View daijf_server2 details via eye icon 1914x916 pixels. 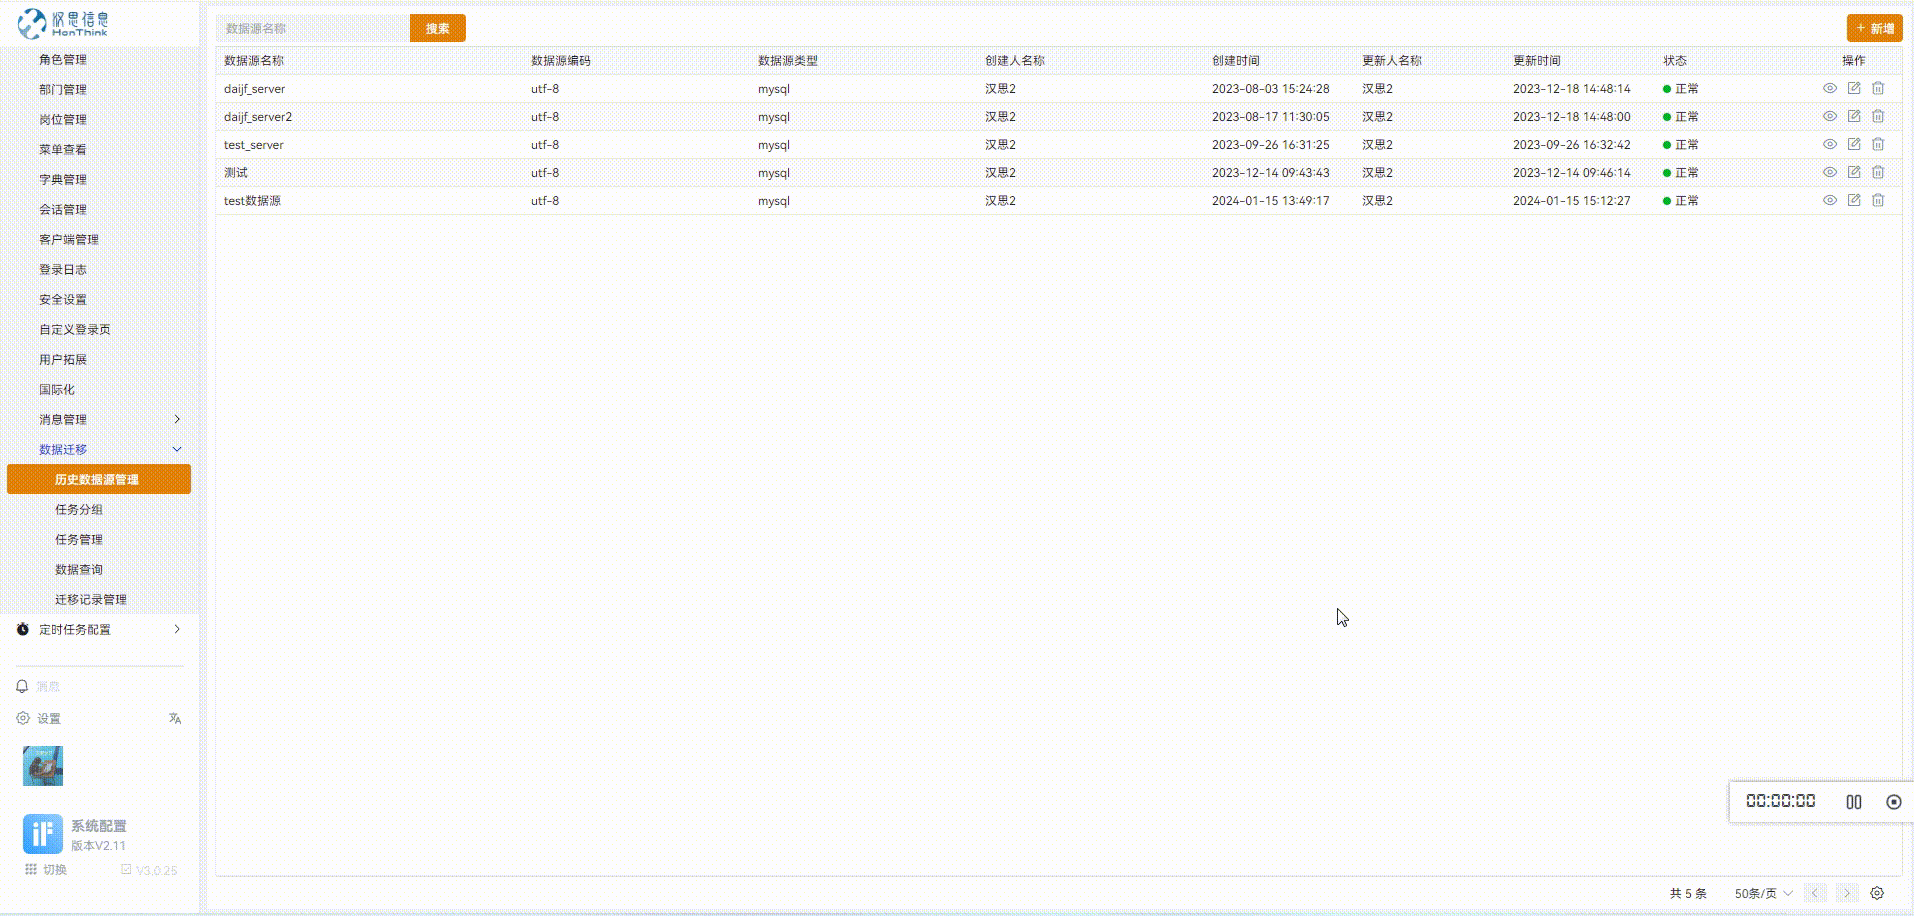point(1829,116)
